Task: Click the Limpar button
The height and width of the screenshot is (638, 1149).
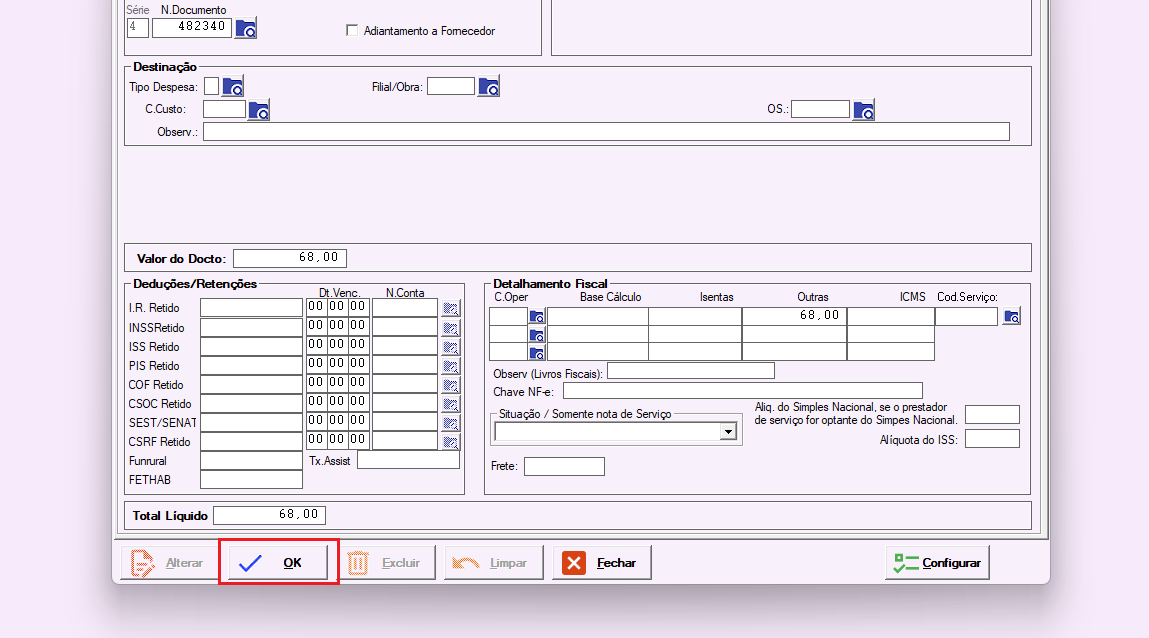Action: (494, 563)
